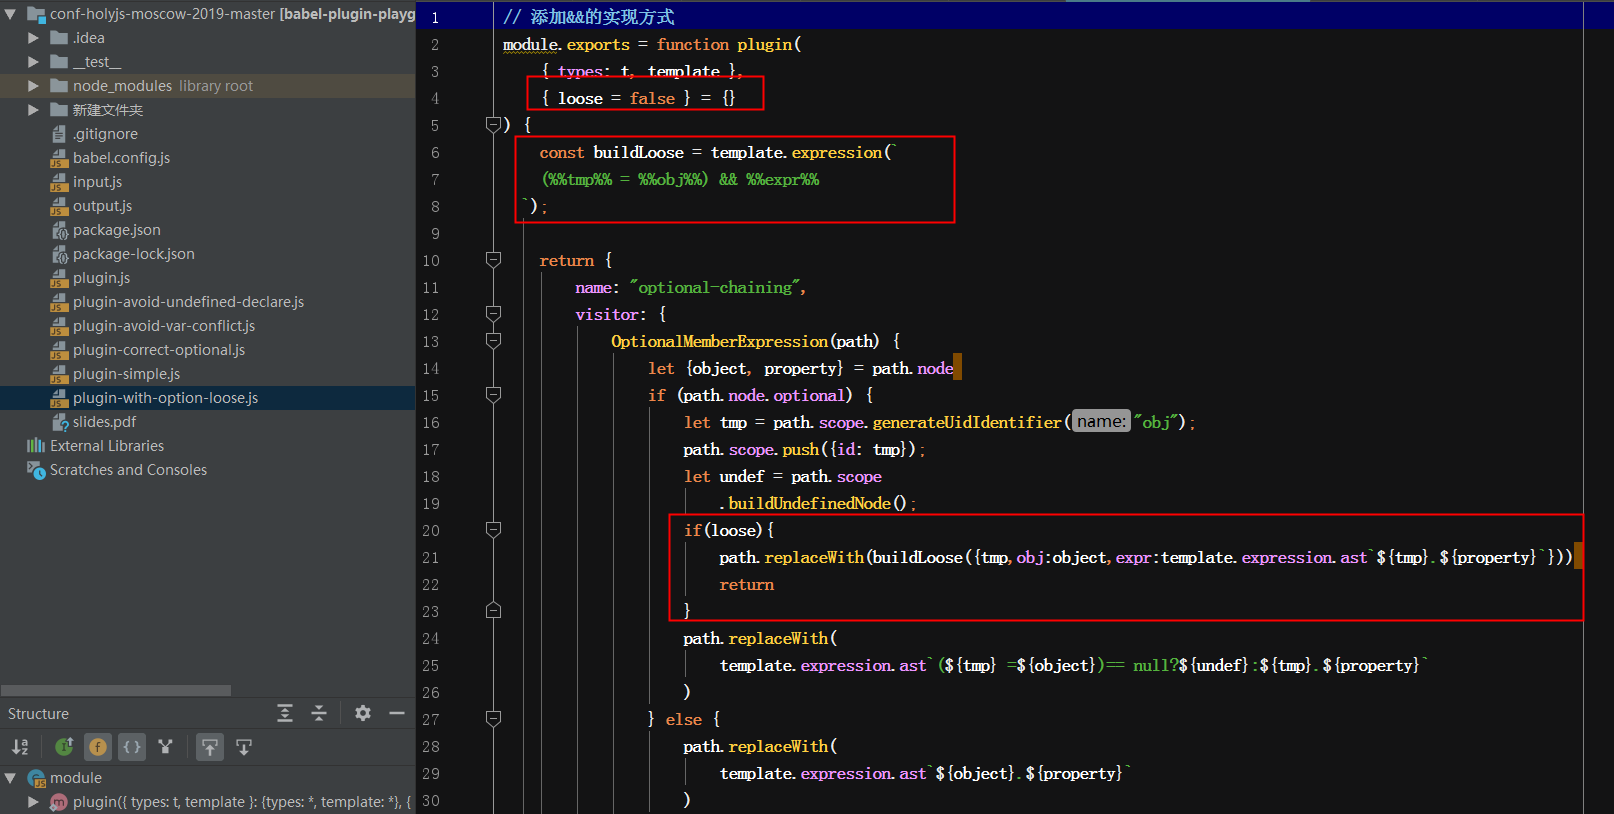Open slides.pdf file
Viewport: 1614px width, 814px height.
pos(104,422)
